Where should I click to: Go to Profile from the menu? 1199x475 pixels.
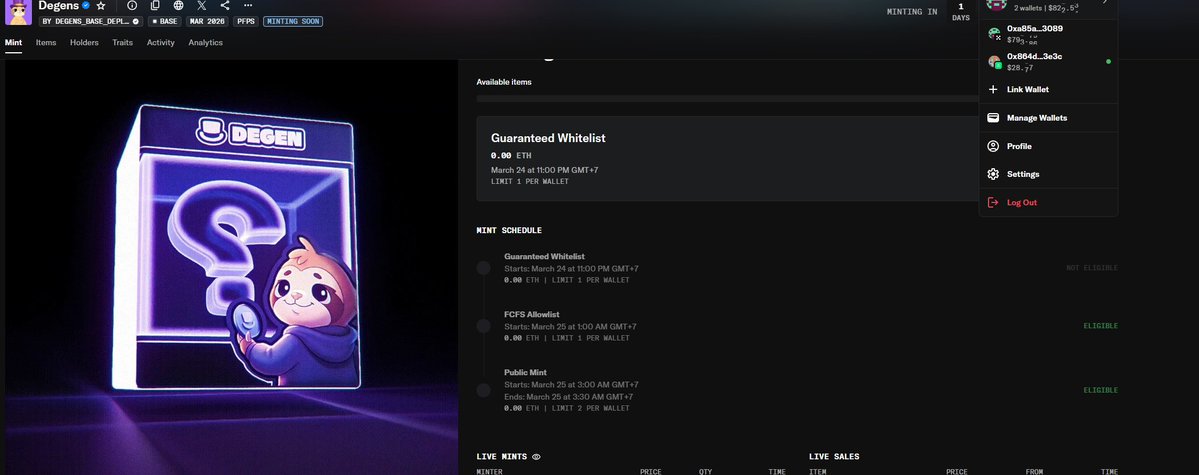[1048, 146]
